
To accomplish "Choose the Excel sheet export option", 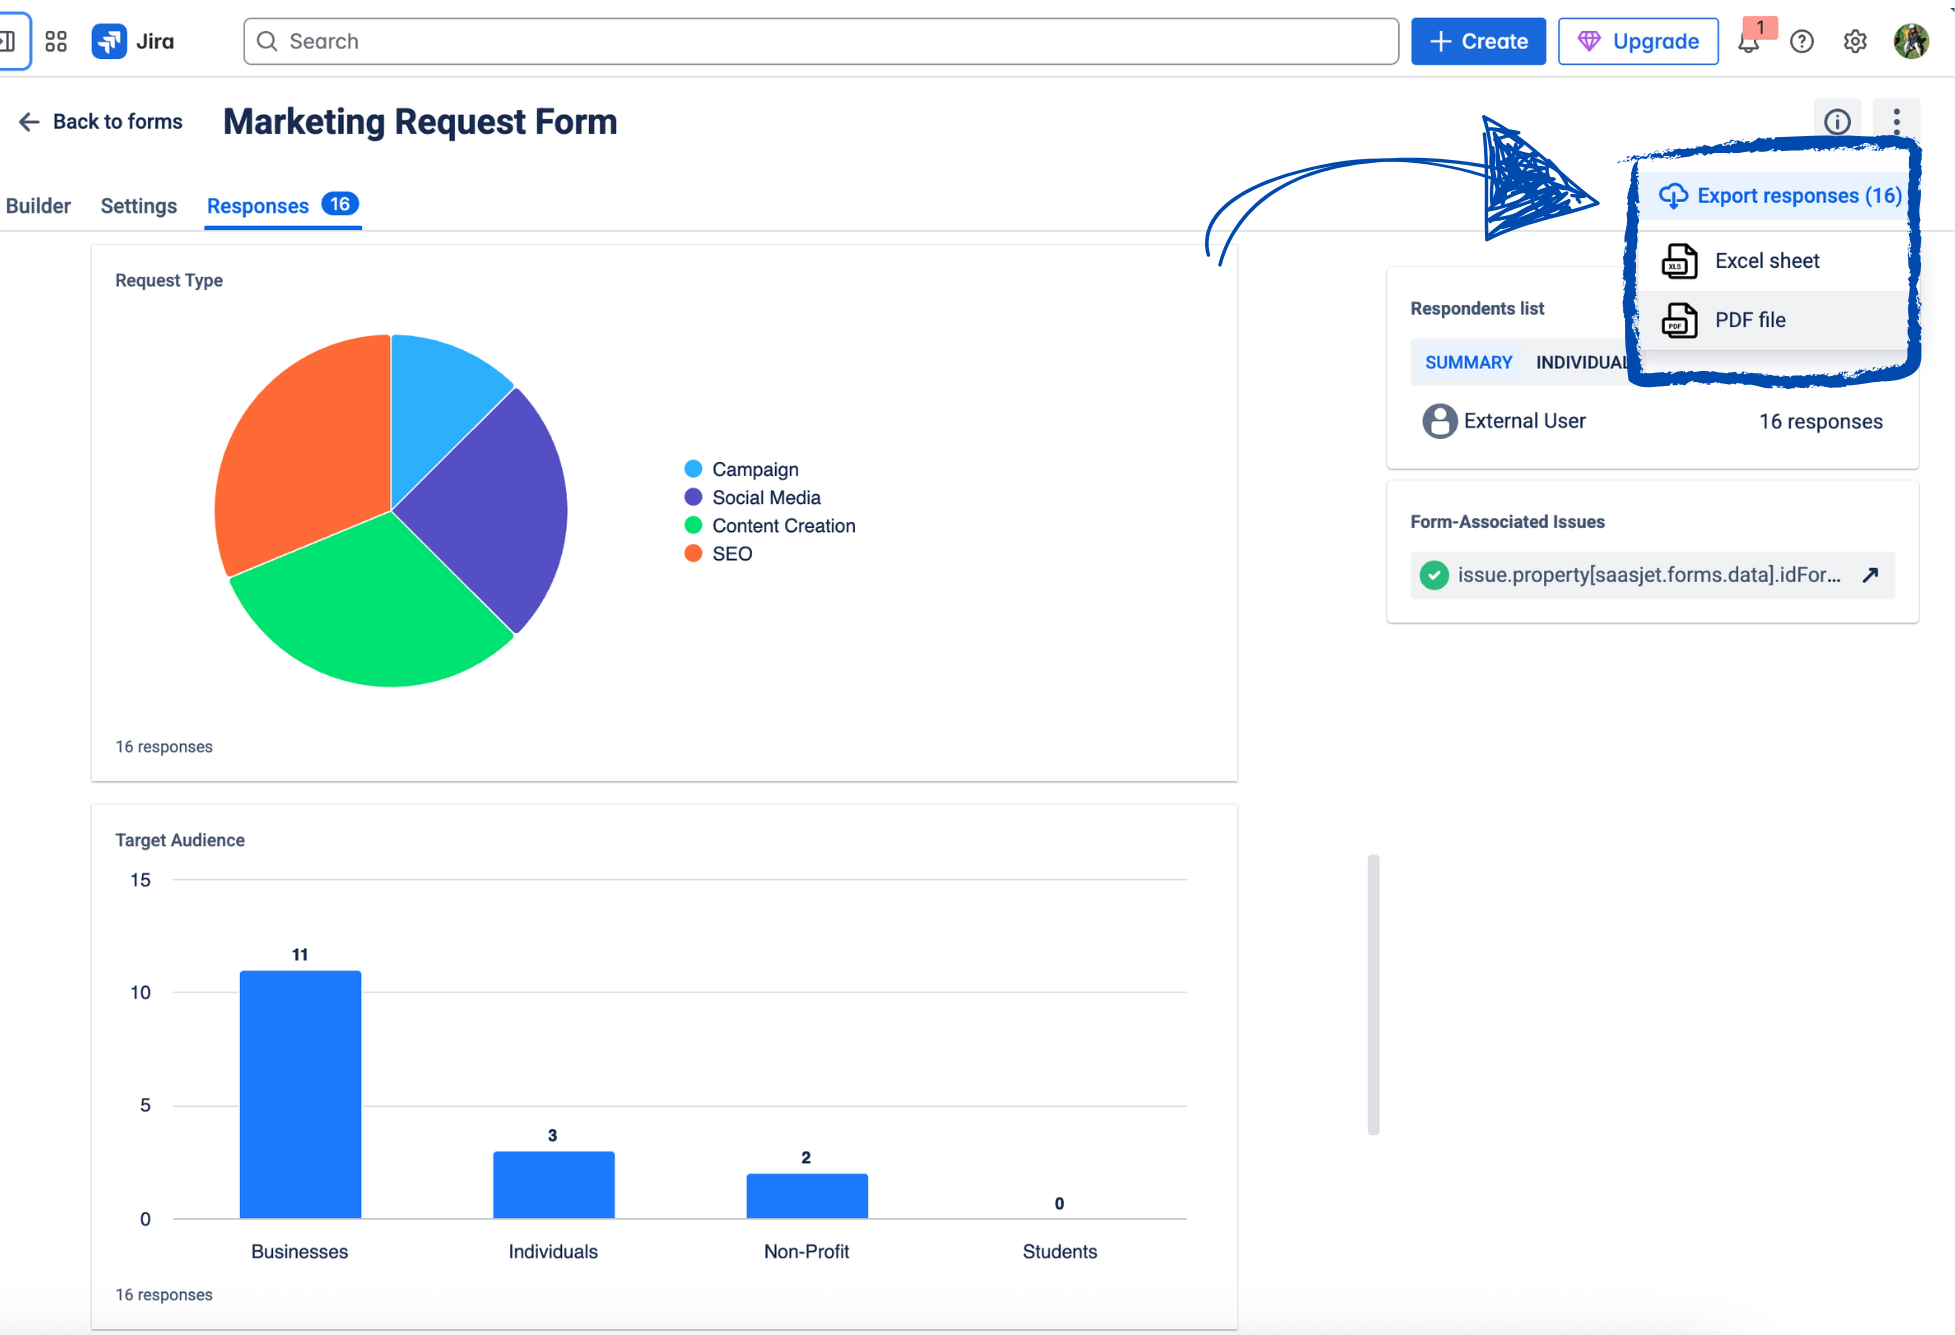I will (x=1766, y=261).
